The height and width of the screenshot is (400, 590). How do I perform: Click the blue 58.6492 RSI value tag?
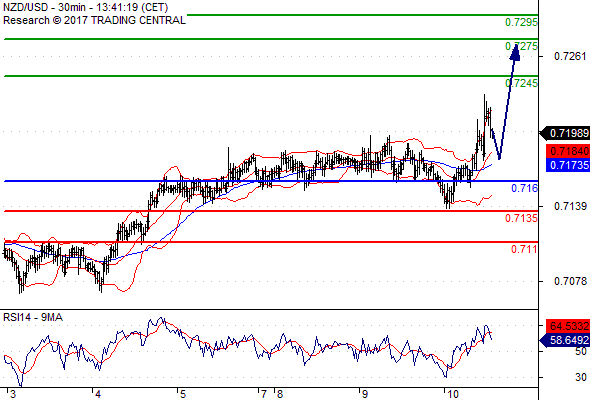(x=565, y=341)
